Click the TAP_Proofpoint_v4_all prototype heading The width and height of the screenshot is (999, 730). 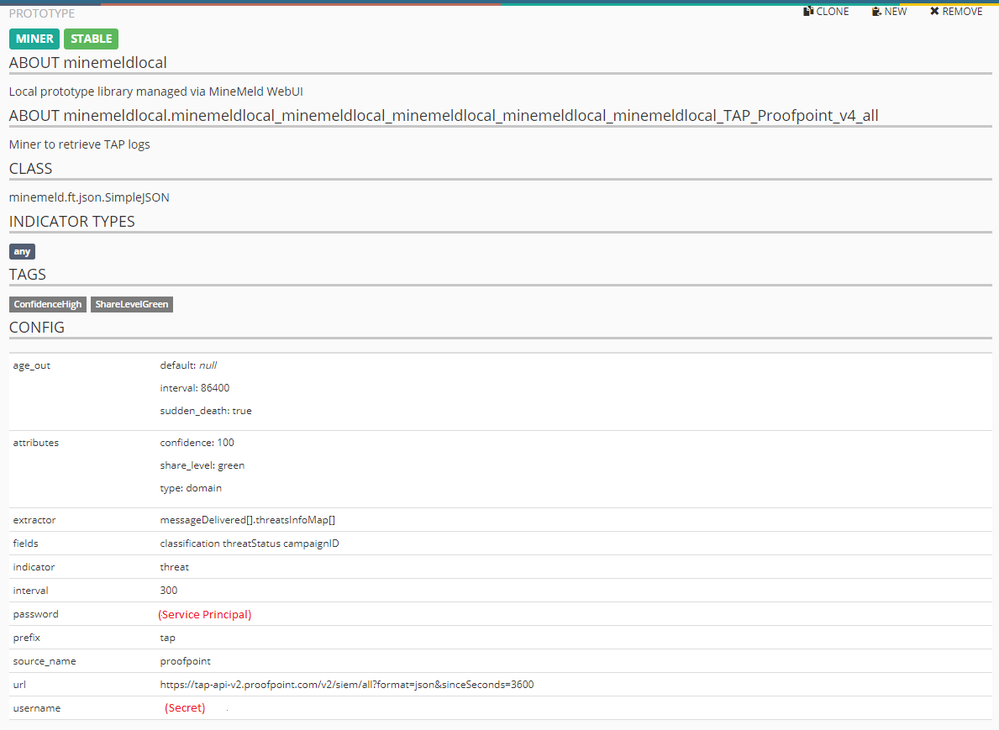tap(443, 115)
